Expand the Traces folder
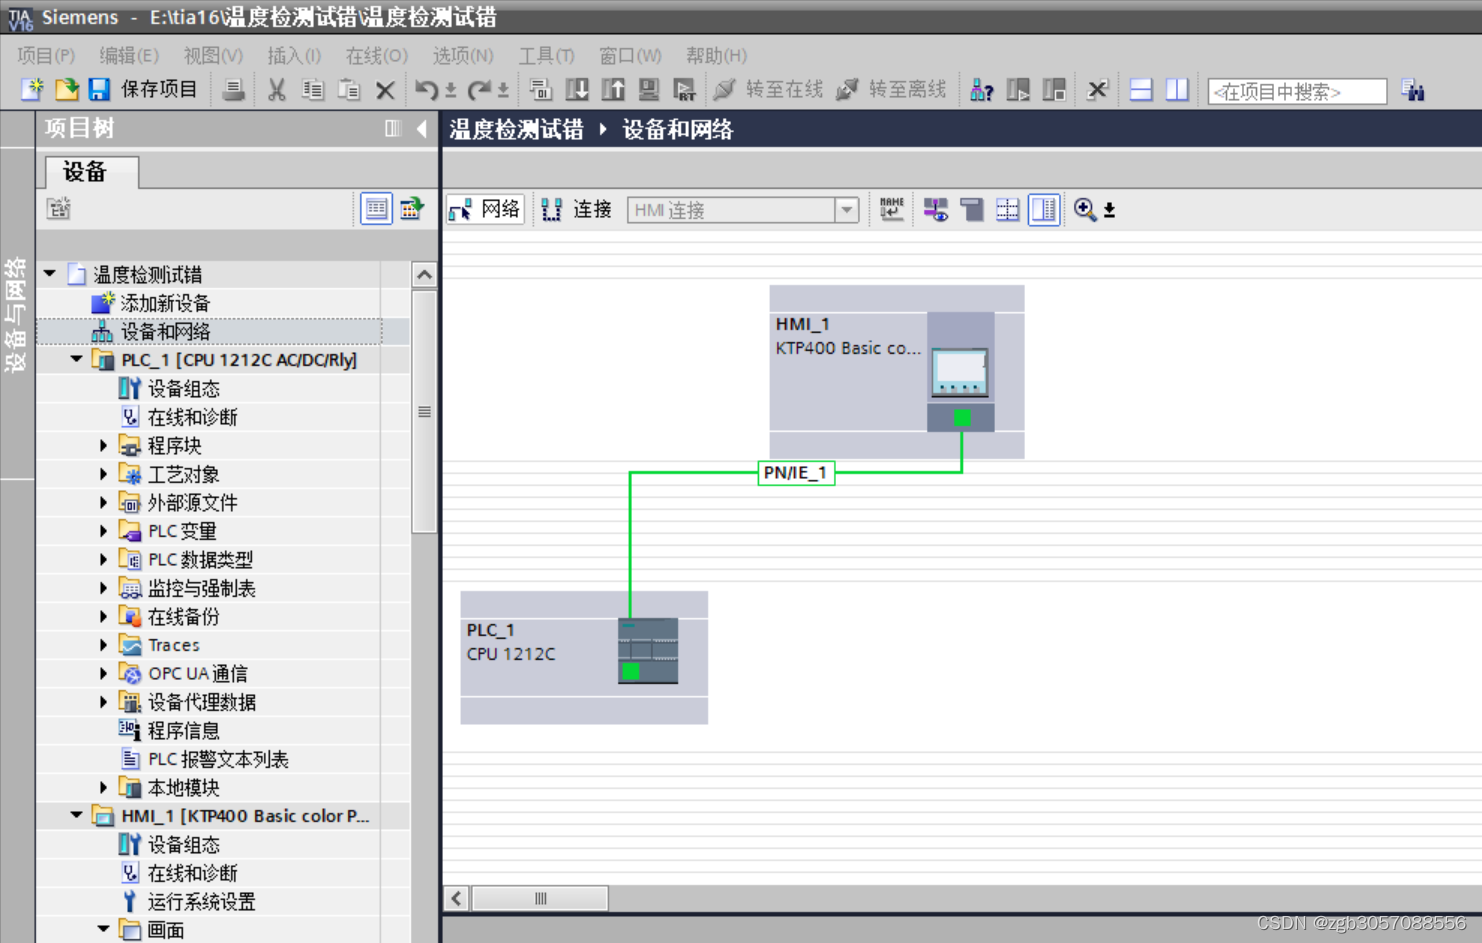 point(103,645)
